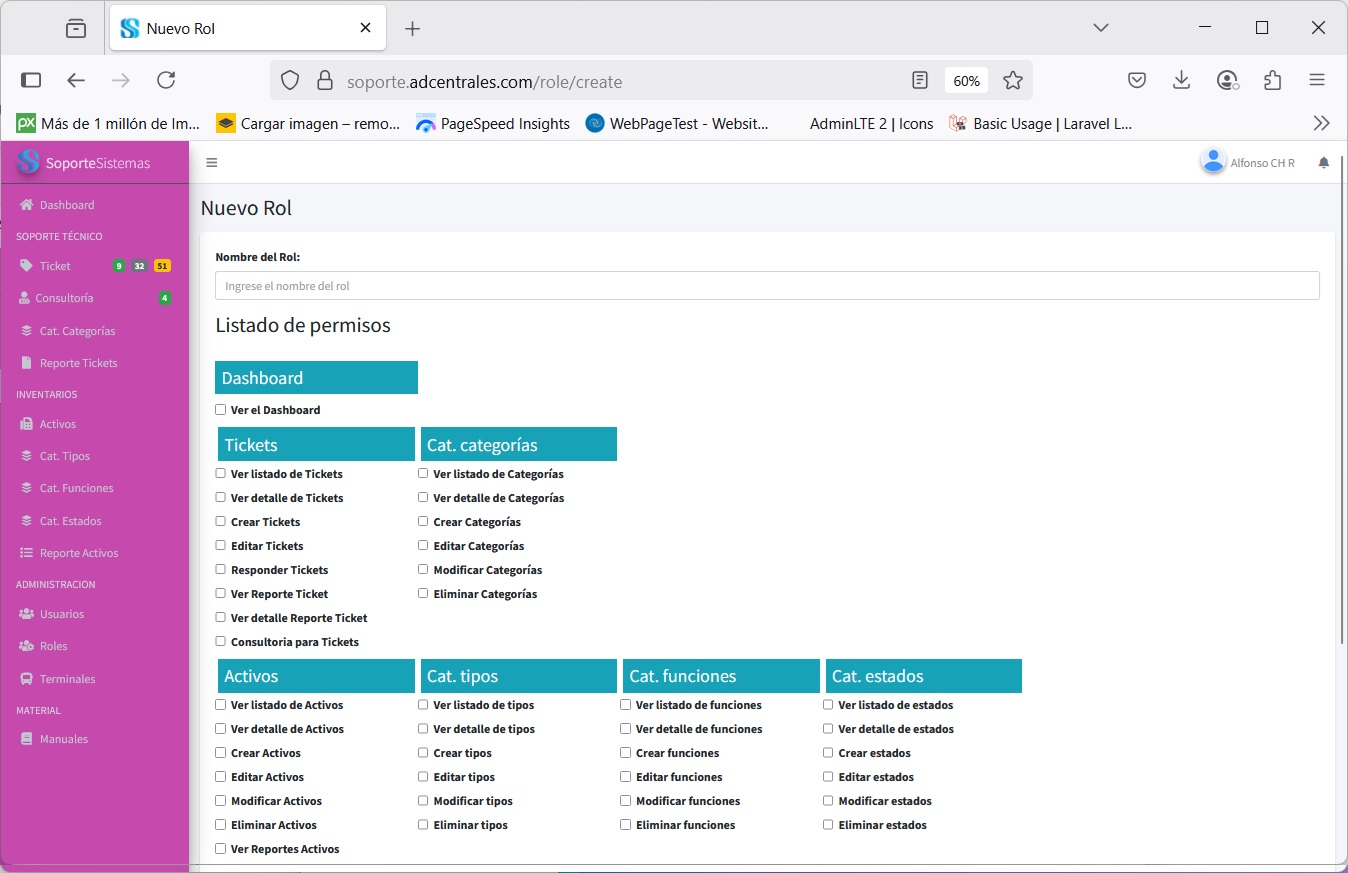Check the Ver listado de estados box
1348x873 pixels.
tap(828, 705)
